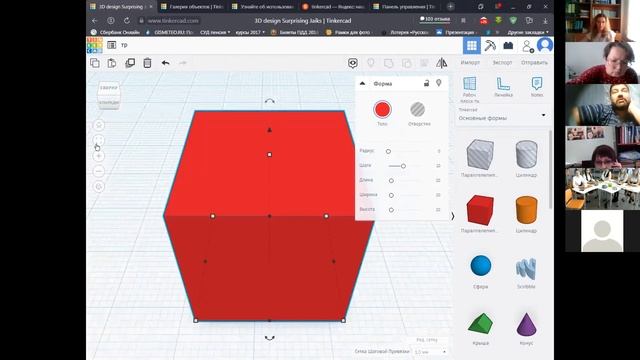Click the Высота slider handle
This screenshot has width=640, height=360.
391,210
